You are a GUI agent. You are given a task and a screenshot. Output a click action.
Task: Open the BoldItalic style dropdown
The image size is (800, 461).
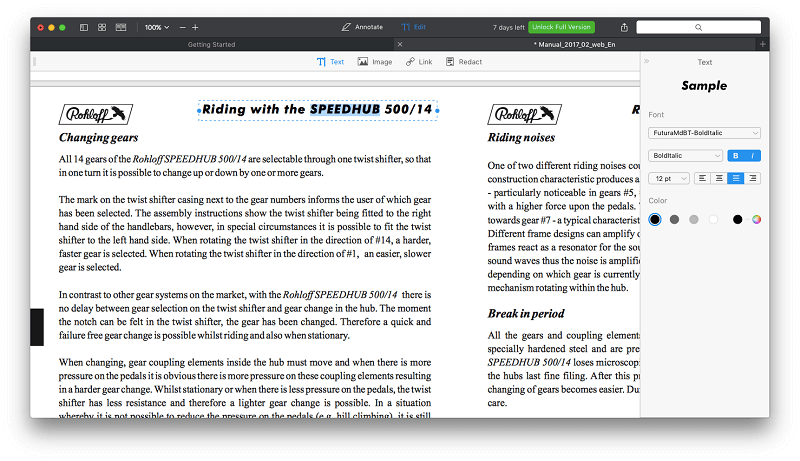pos(685,156)
